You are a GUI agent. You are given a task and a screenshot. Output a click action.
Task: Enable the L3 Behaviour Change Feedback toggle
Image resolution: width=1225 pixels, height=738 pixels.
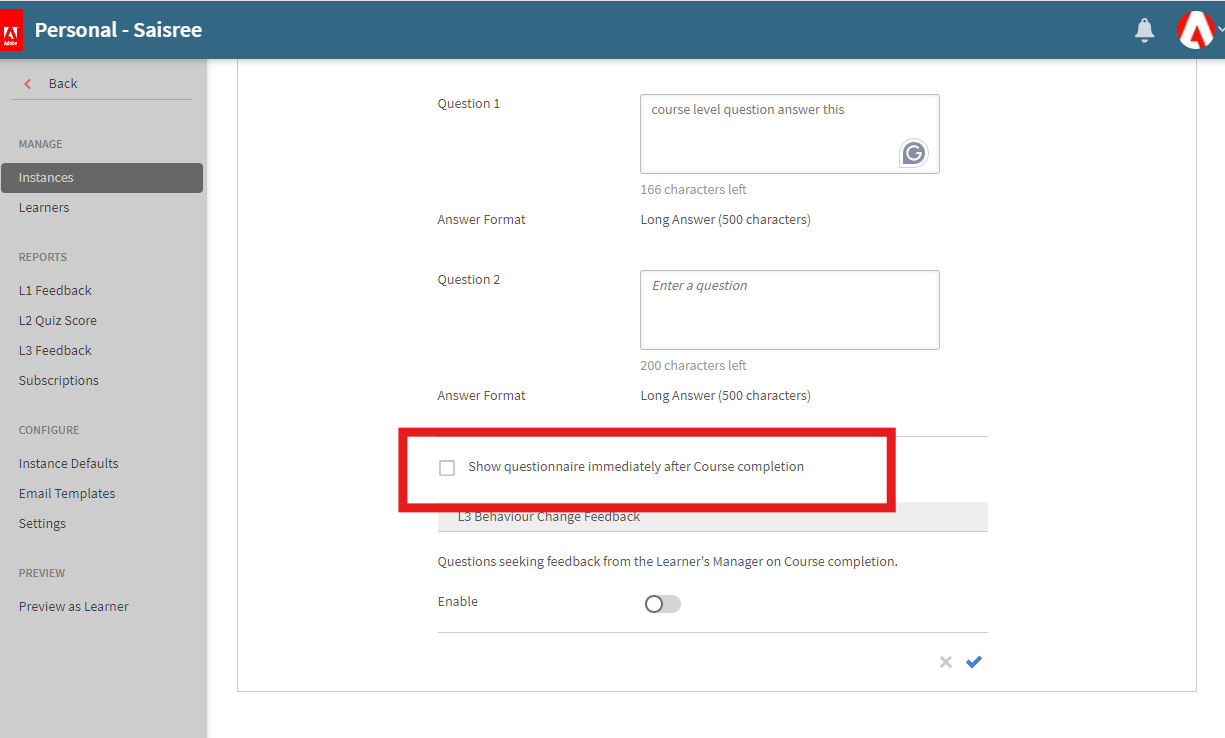point(662,604)
